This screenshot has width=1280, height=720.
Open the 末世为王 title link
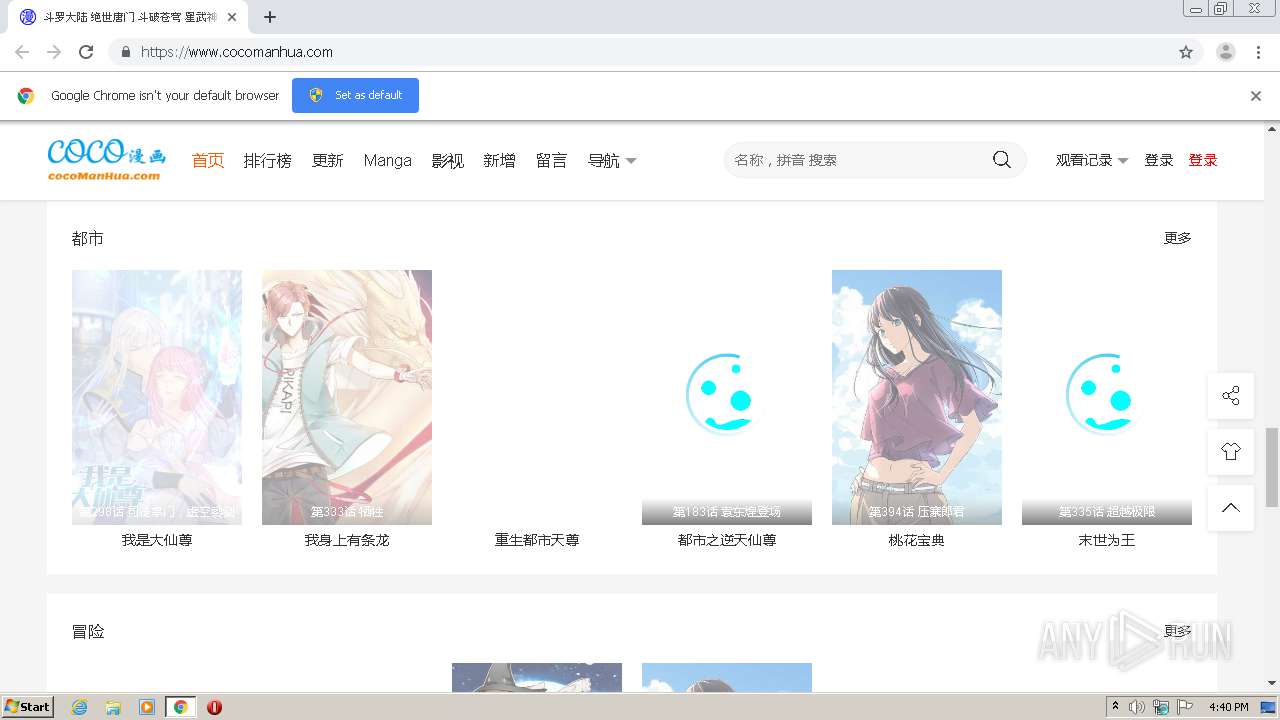coord(1107,540)
